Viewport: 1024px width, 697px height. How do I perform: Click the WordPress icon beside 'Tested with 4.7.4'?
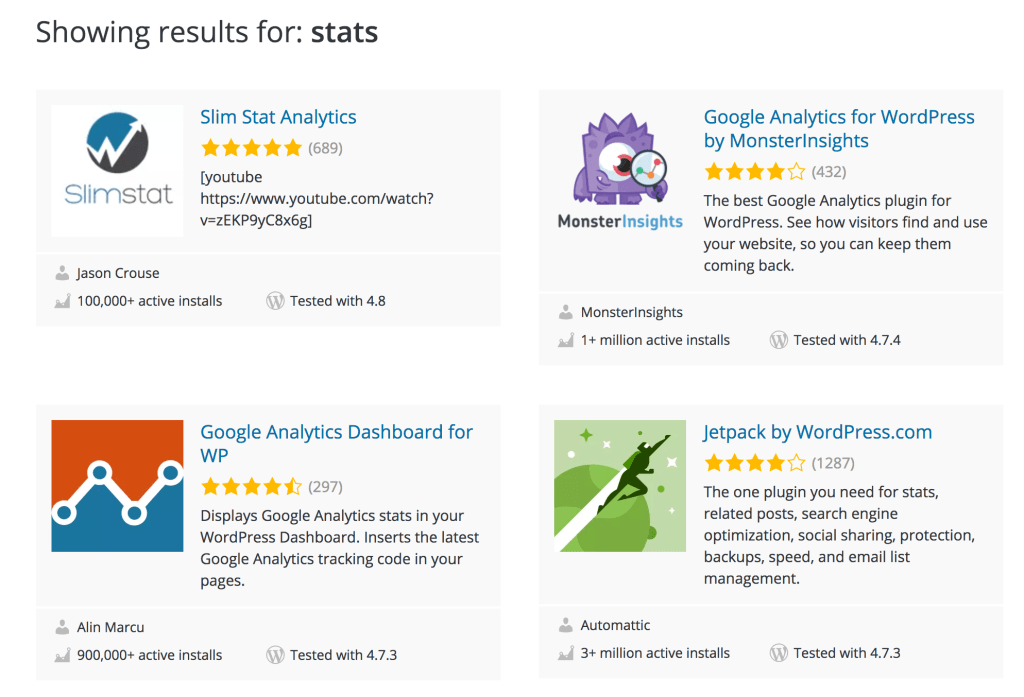(779, 339)
